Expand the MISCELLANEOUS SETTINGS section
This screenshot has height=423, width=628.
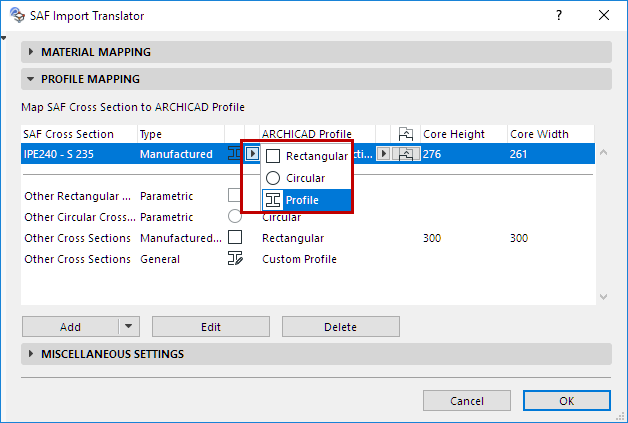click(316, 354)
